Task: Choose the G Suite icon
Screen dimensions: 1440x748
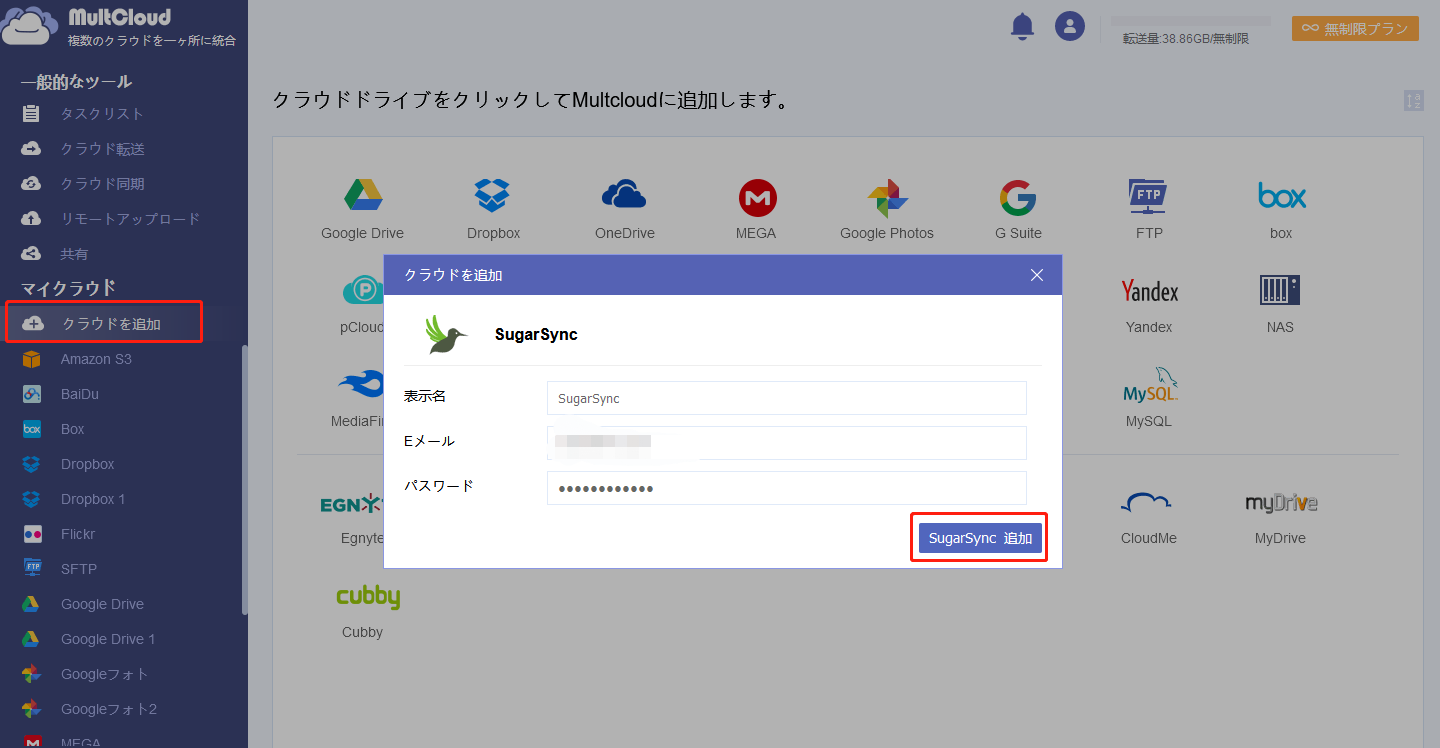Action: coord(1018,198)
